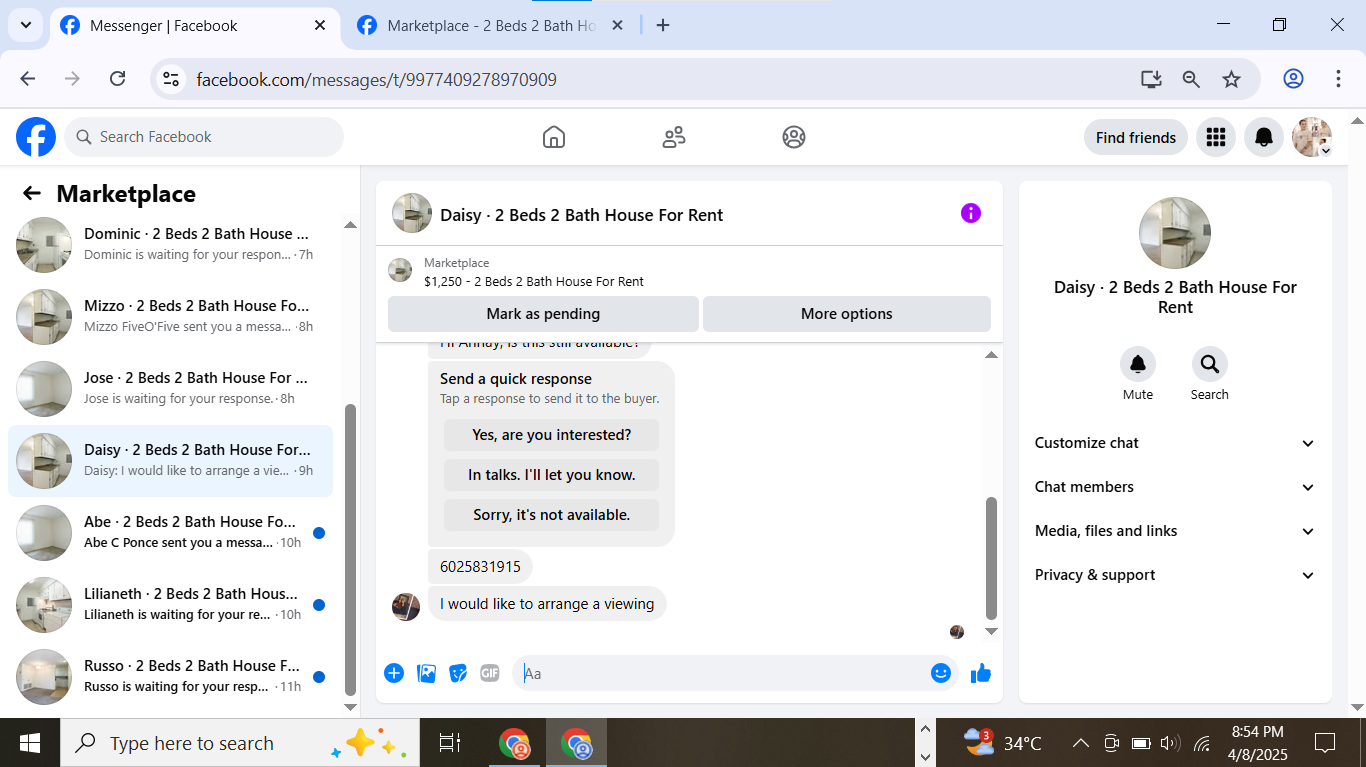Click the purple conversation information icon
This screenshot has height=767, width=1366.
click(971, 213)
